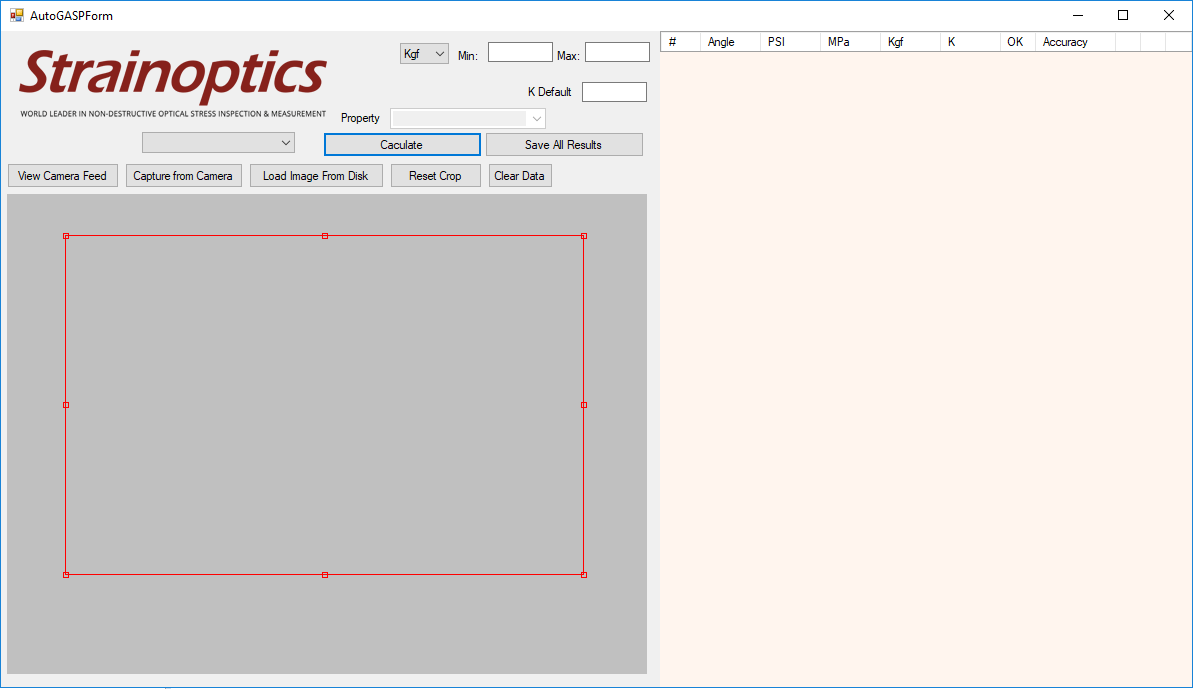This screenshot has height=689, width=1193.
Task: Click the Clear Data button
Action: point(519,176)
